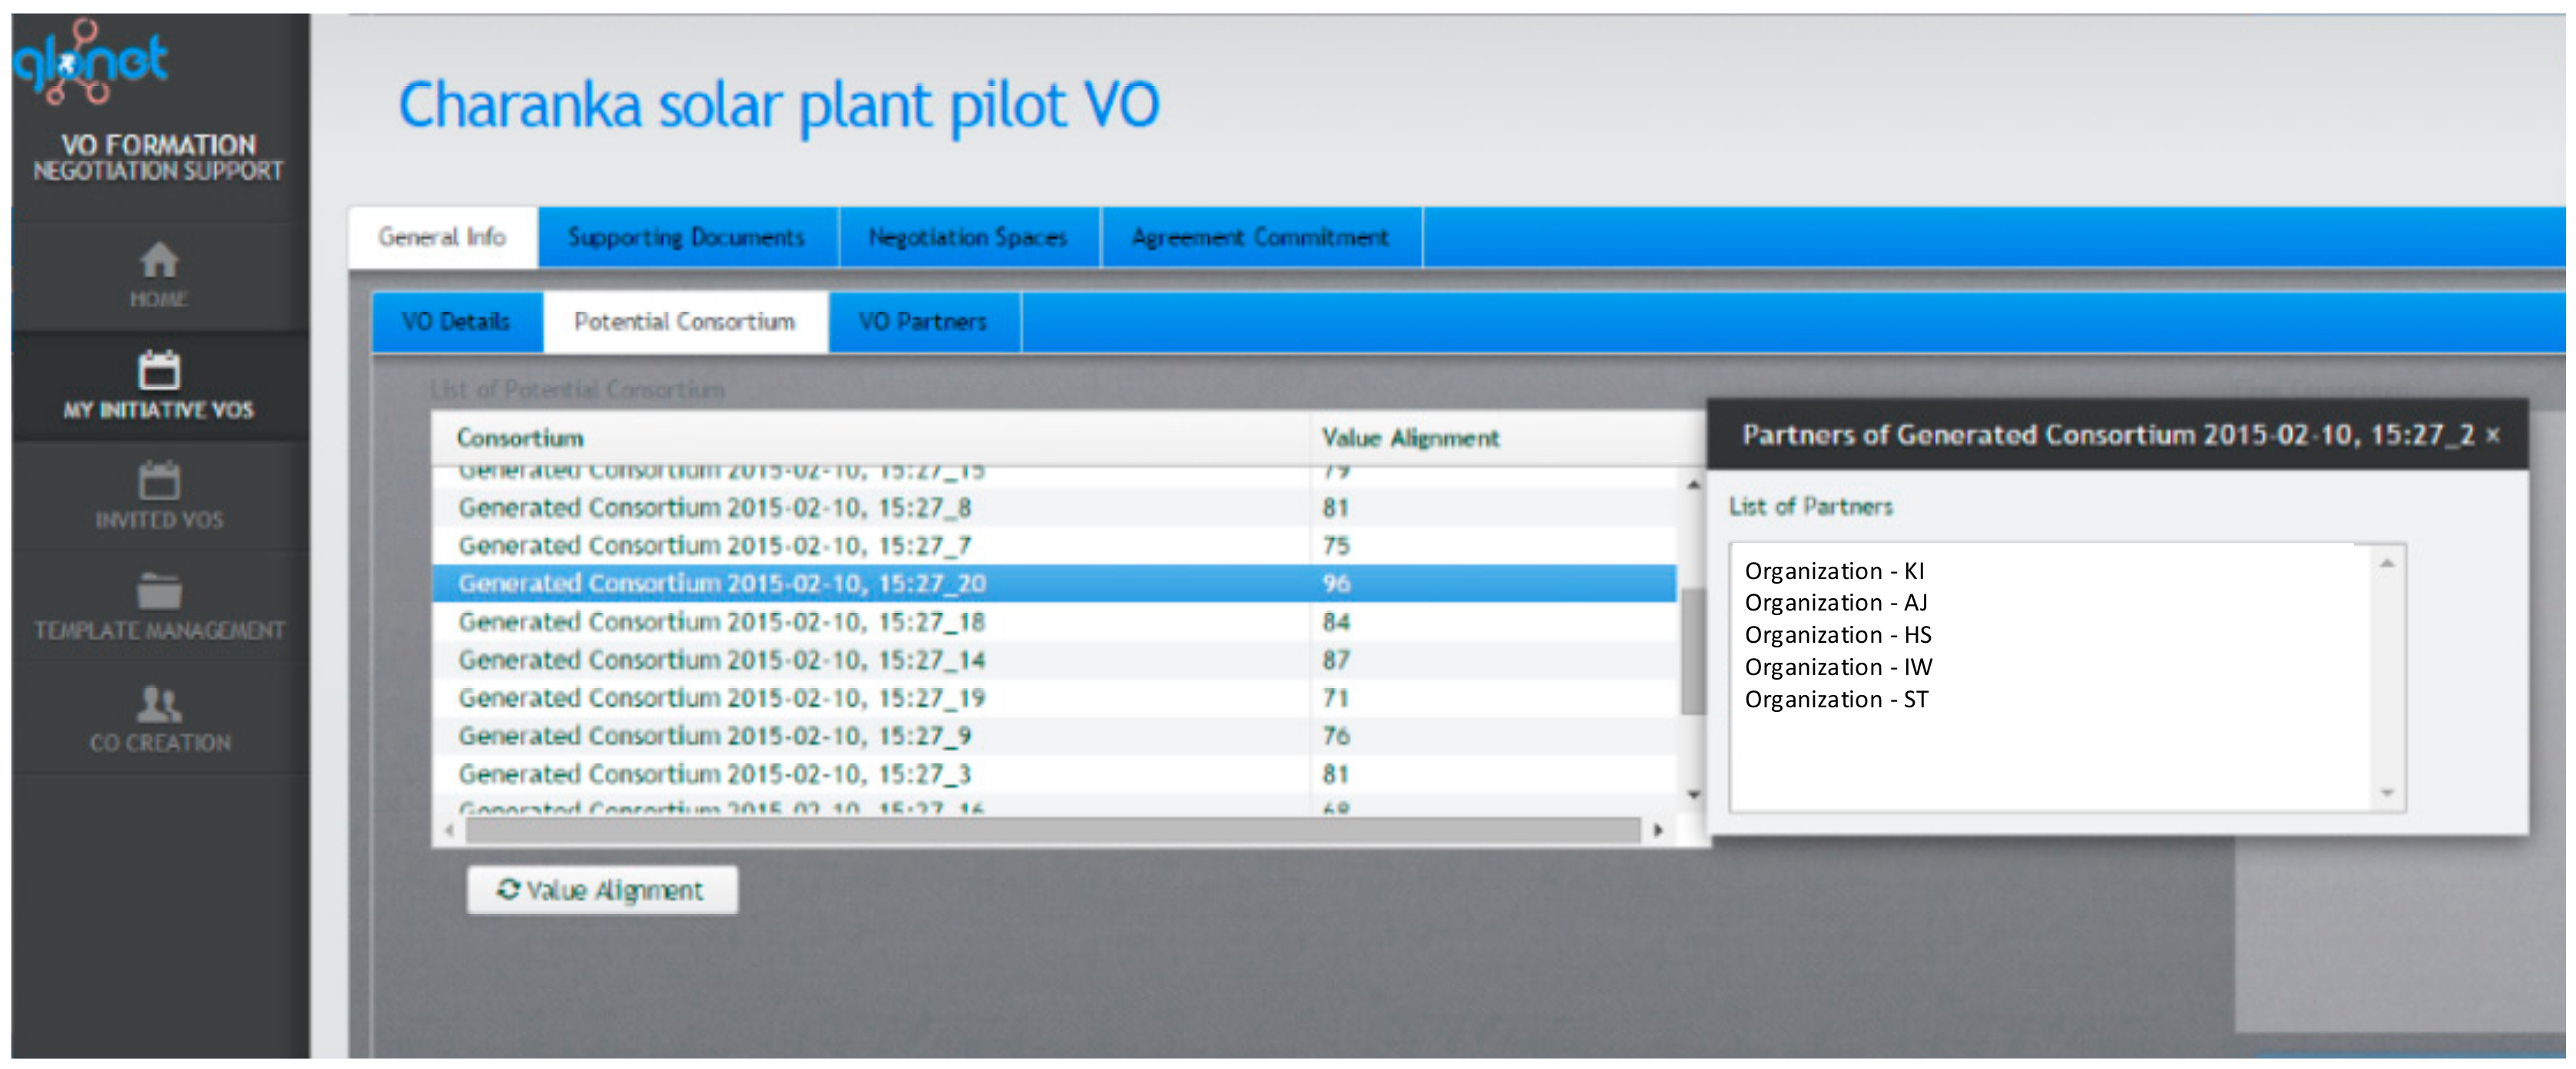Open the Co Creation people icon
This screenshot has width=2576, height=1069.
158,704
